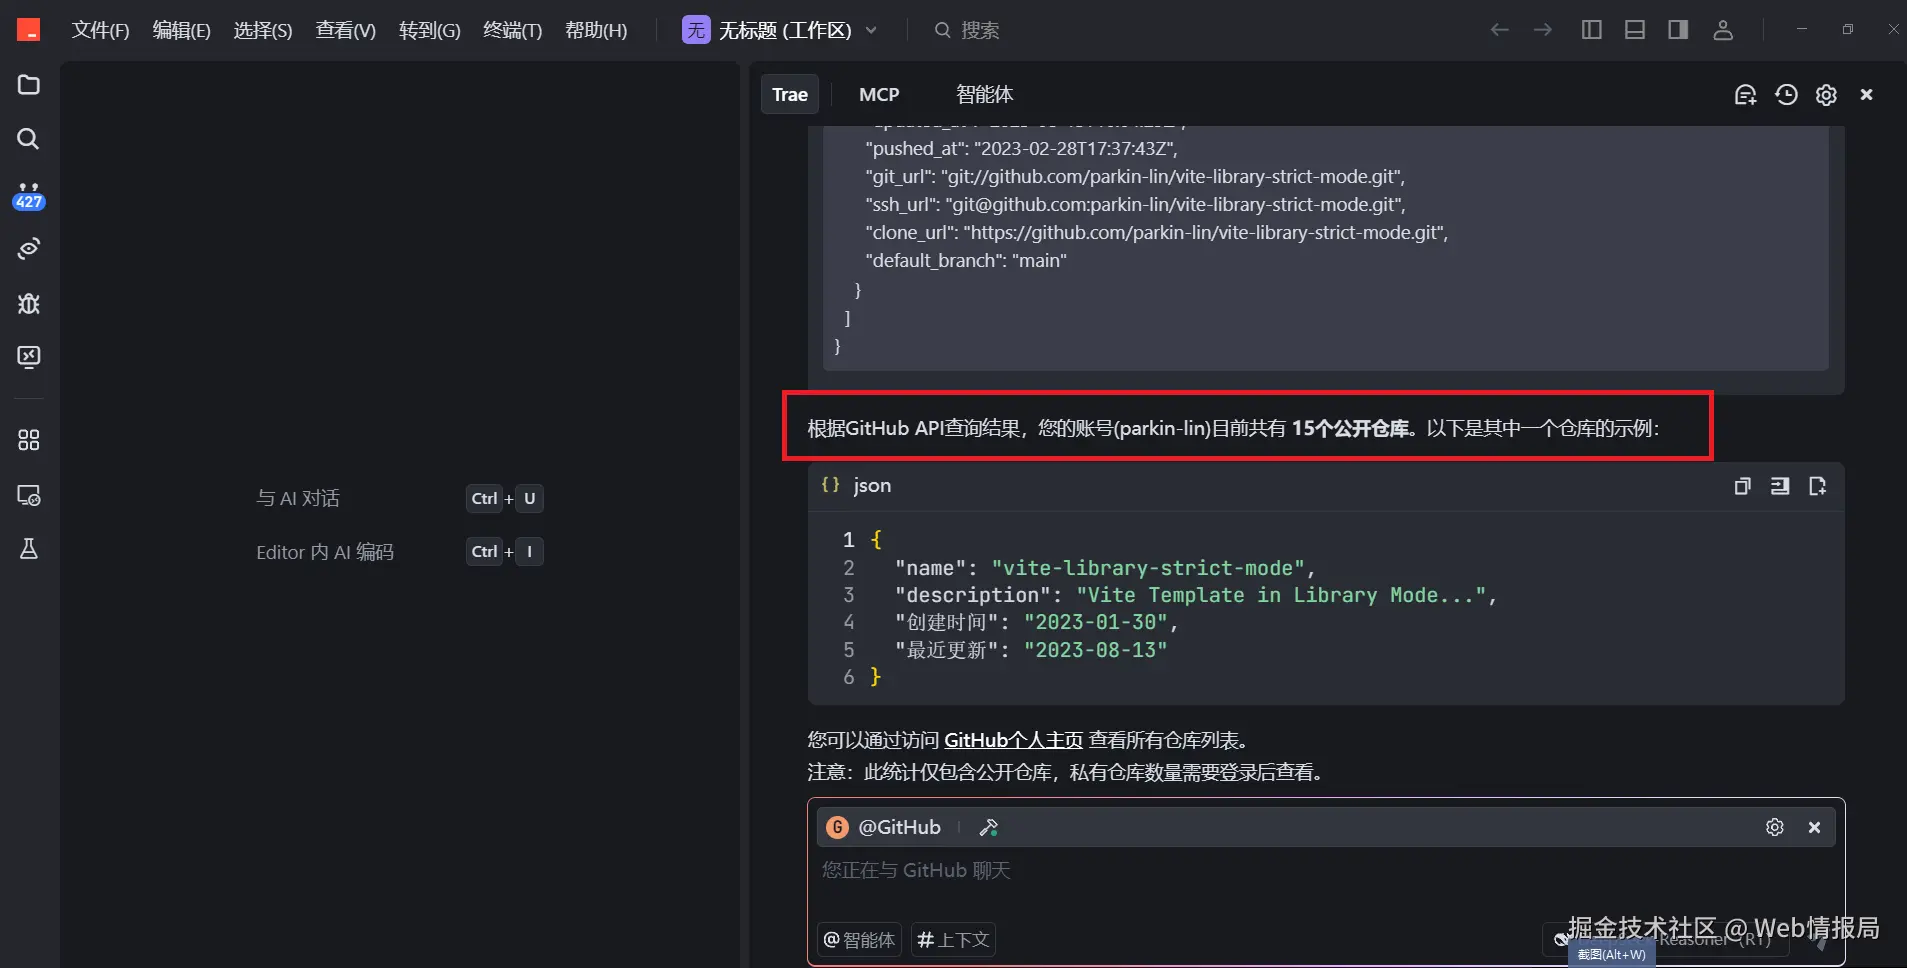Open the file explorer in the sidebar
Screen dimensions: 1907x968
27,85
